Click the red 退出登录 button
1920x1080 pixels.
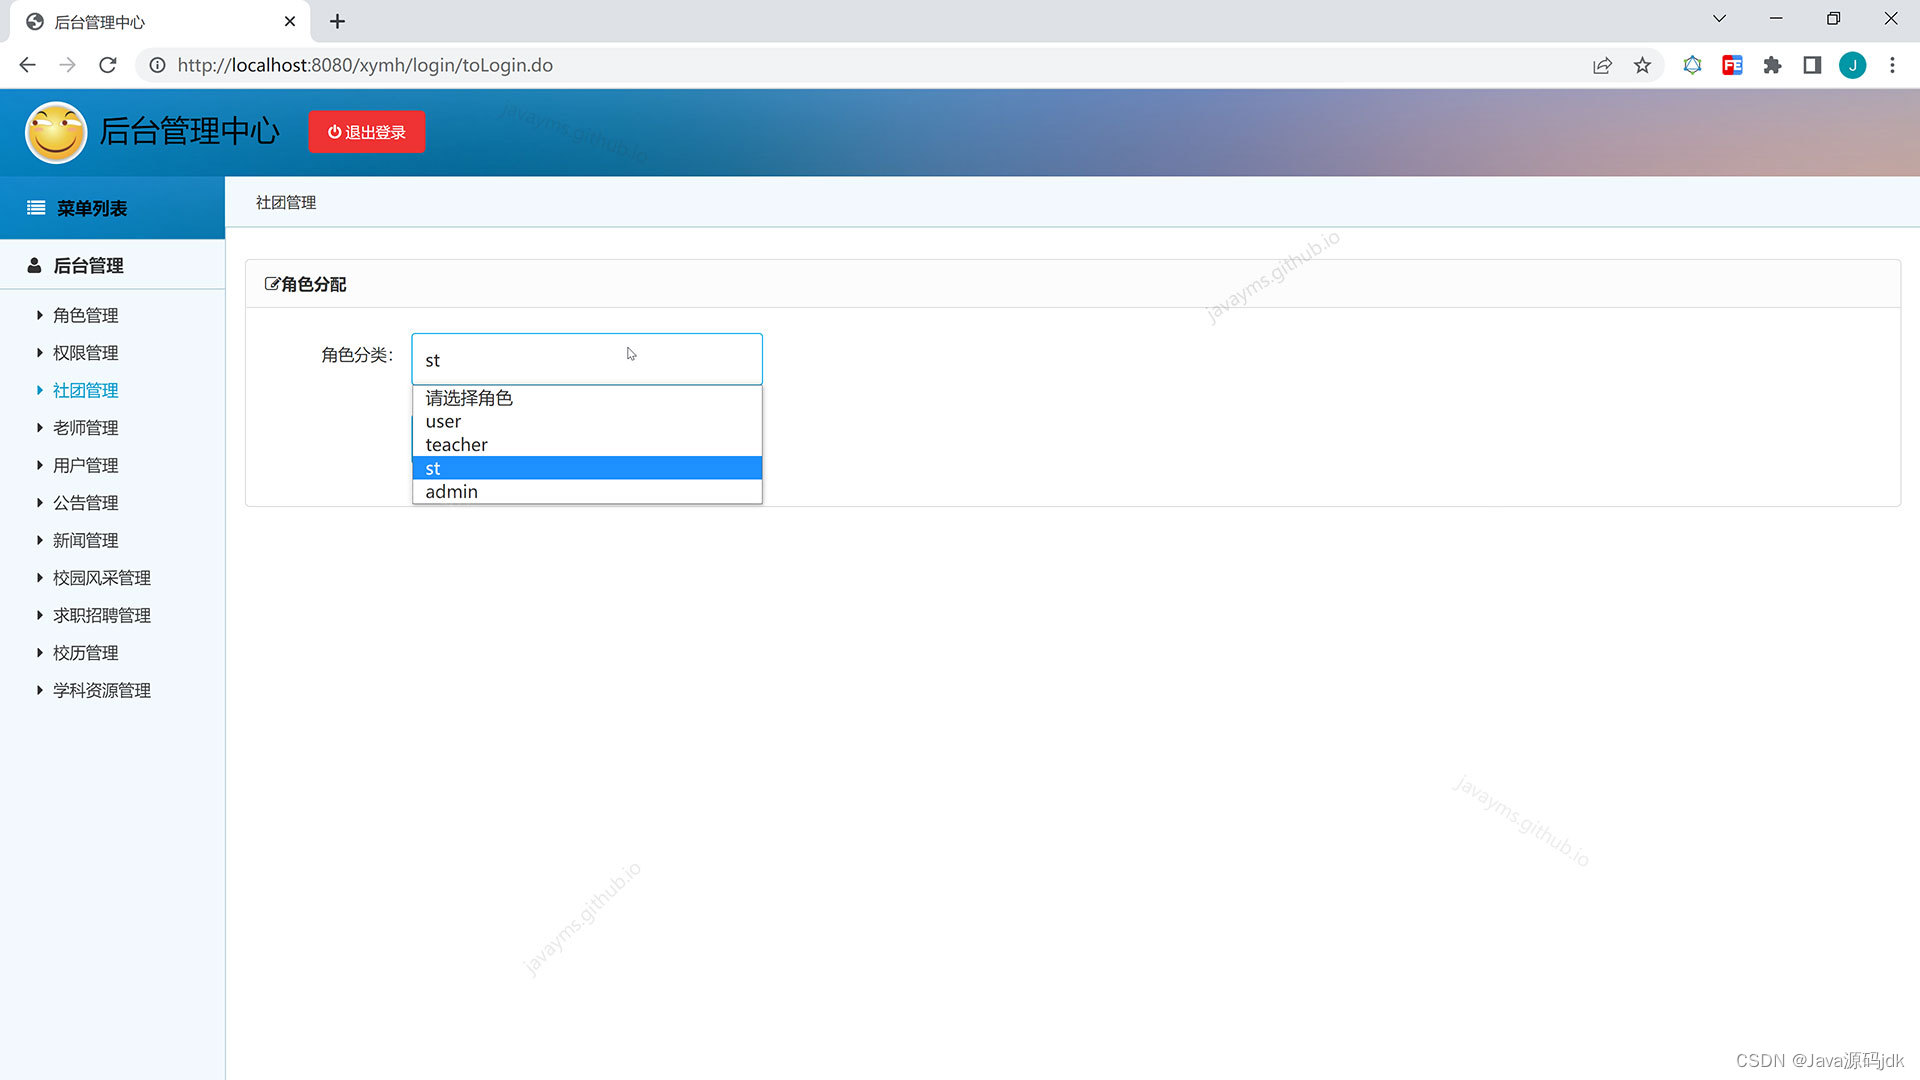[366, 132]
